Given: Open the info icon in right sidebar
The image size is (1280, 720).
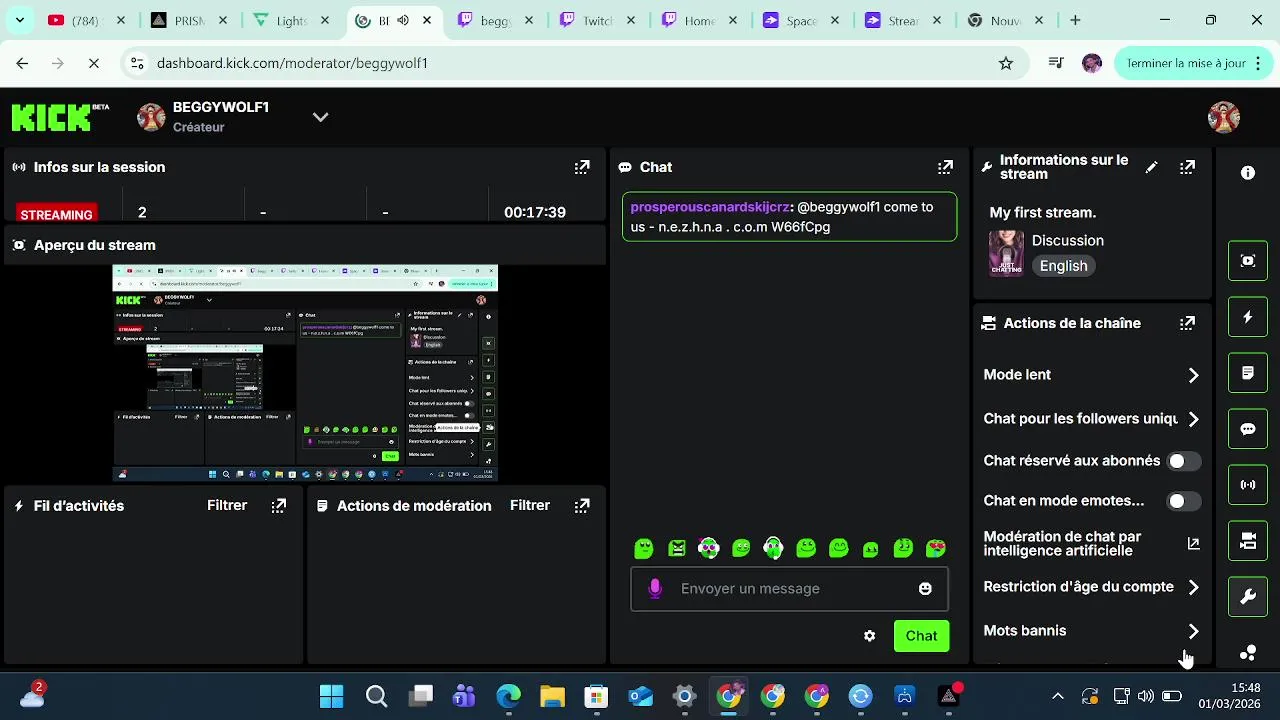Looking at the screenshot, I should [1248, 173].
